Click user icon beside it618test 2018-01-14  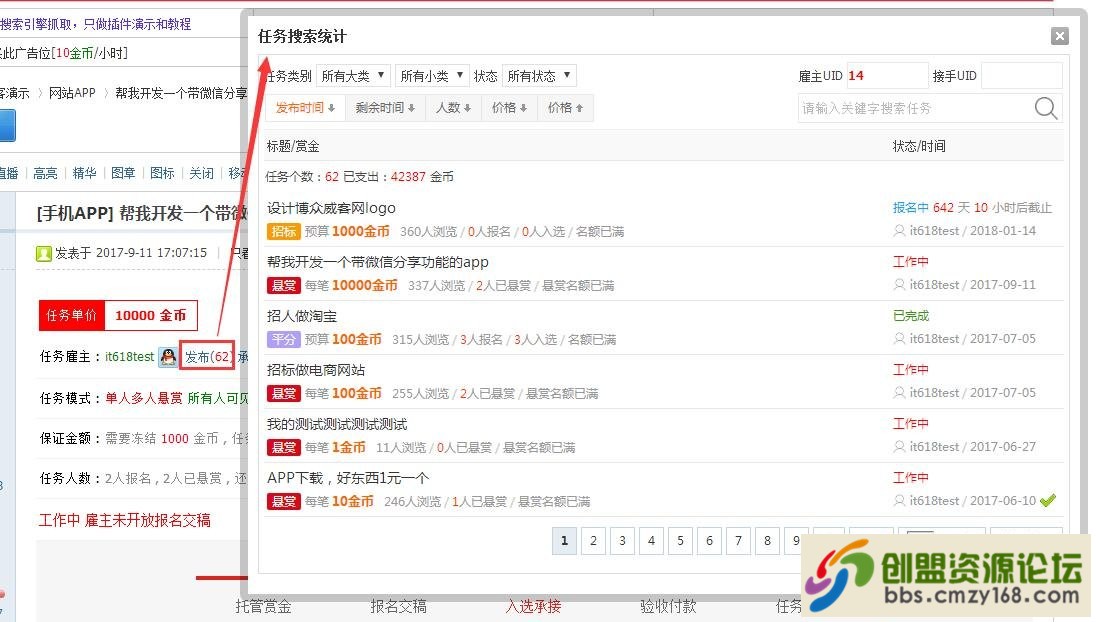point(899,231)
